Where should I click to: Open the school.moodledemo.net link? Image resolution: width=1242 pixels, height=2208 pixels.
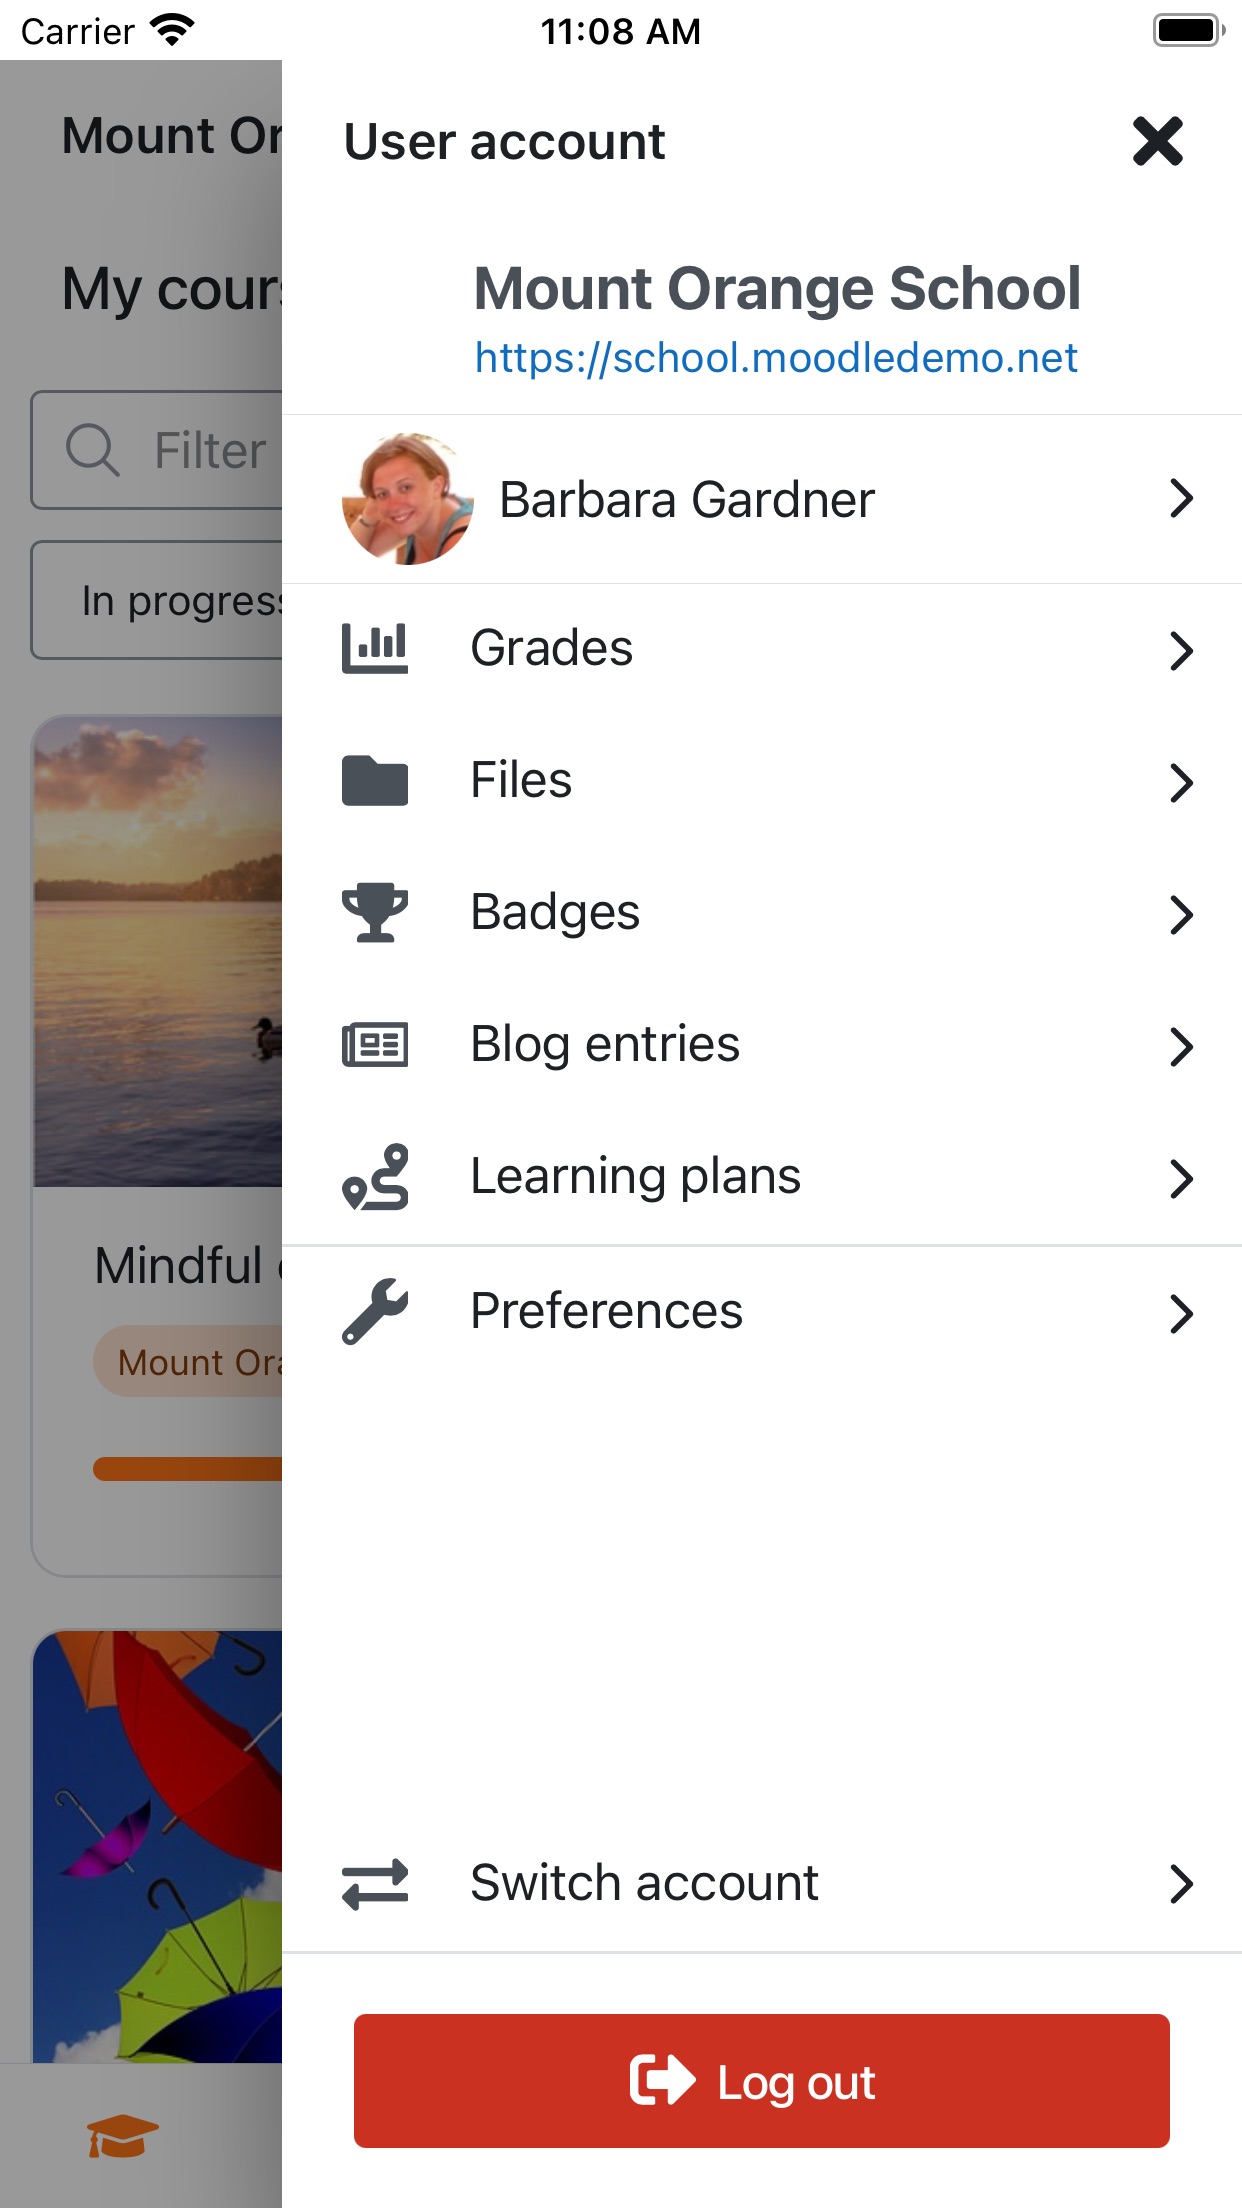[x=776, y=358]
